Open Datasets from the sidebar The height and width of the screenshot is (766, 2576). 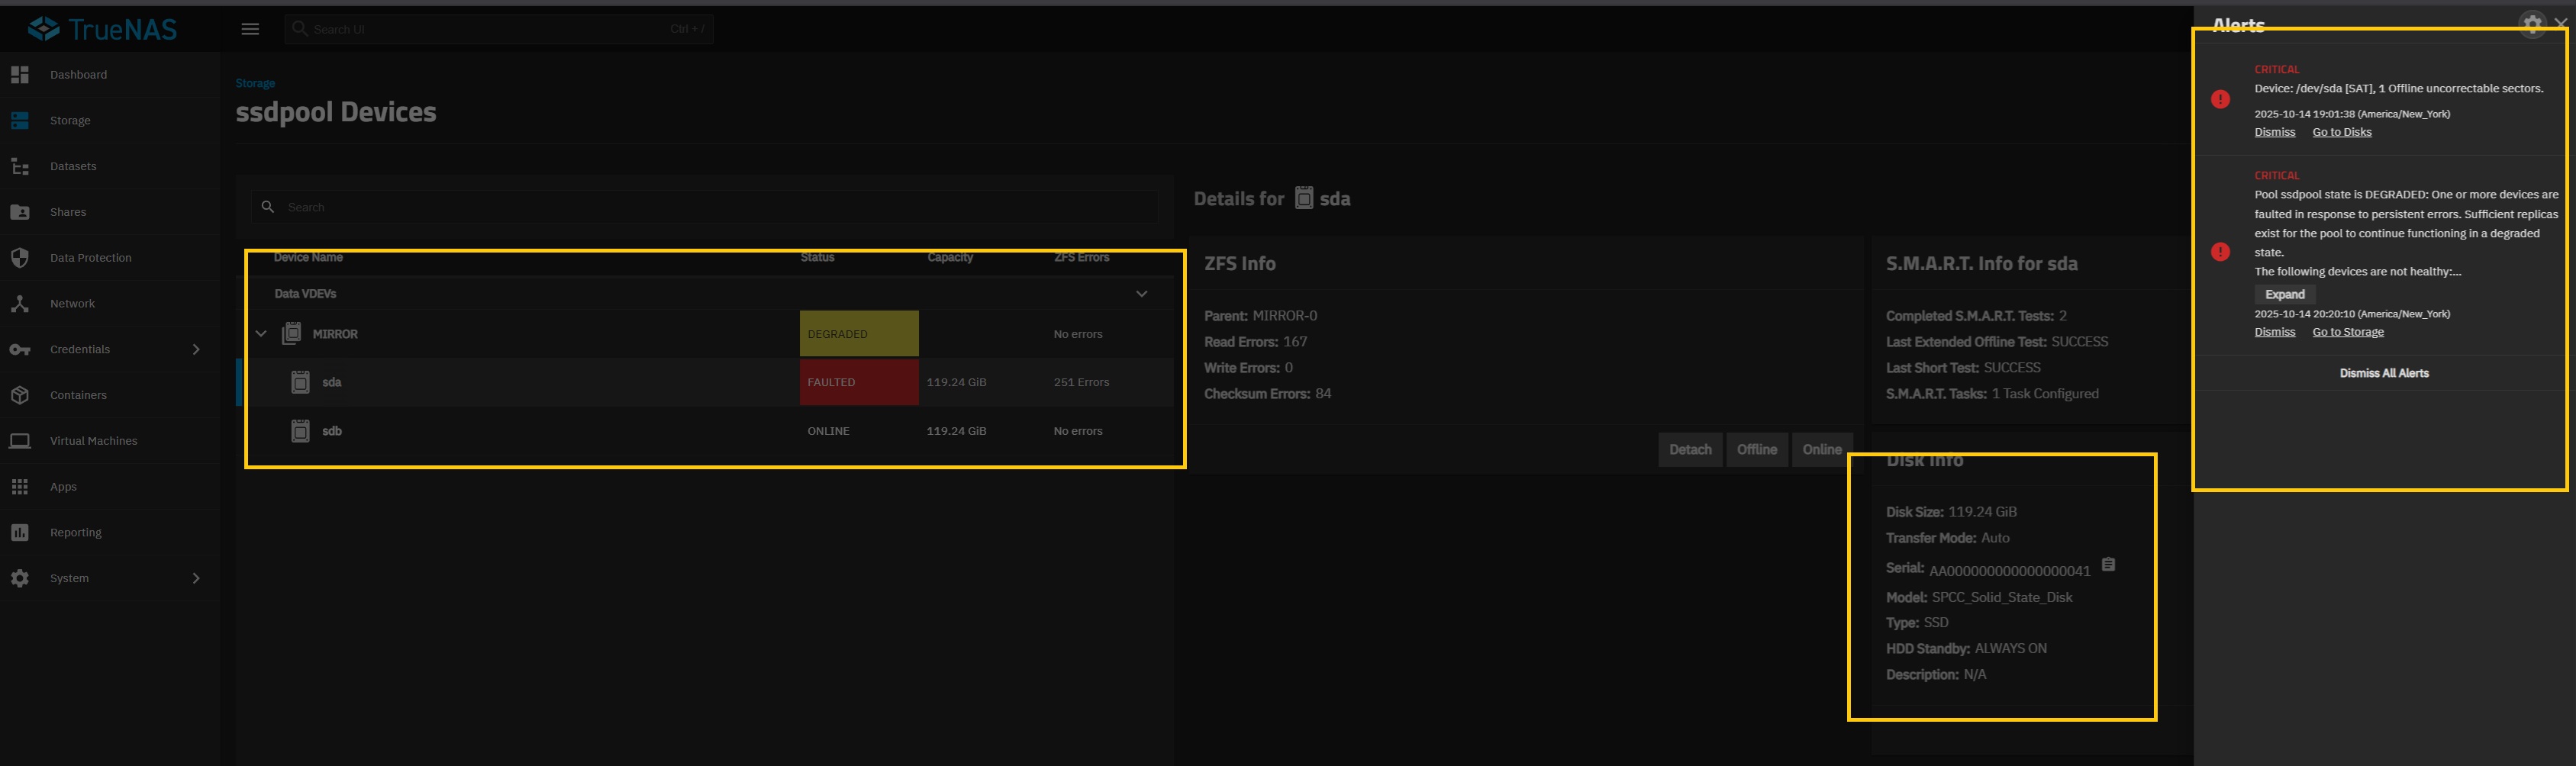(73, 166)
